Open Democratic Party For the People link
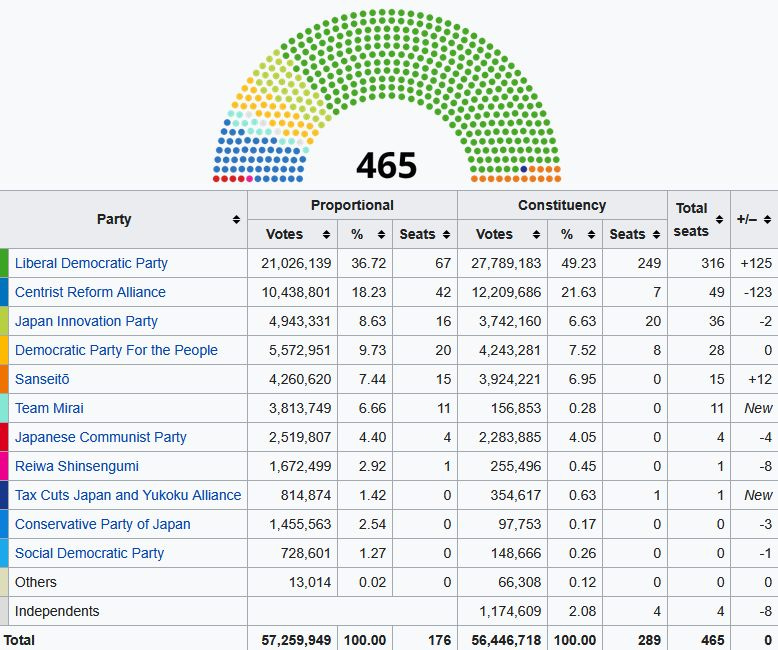 tap(116, 350)
